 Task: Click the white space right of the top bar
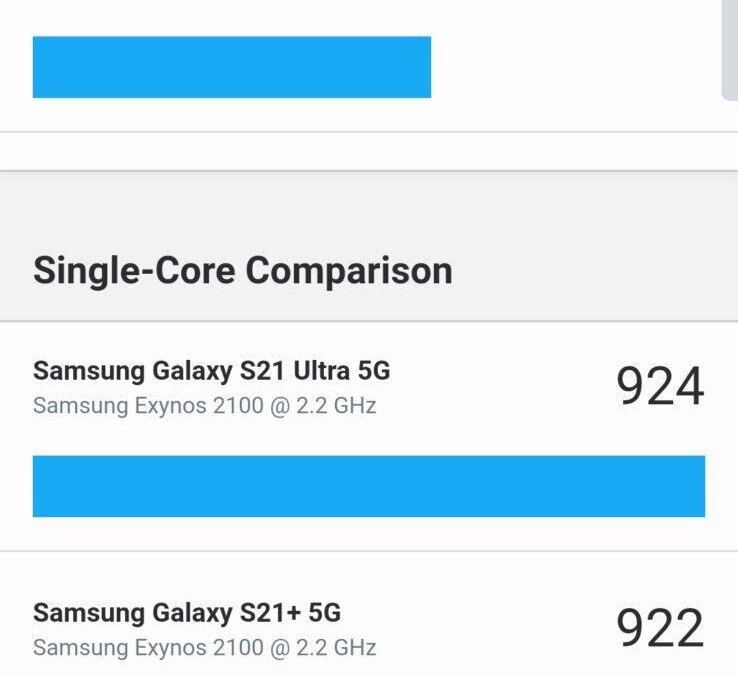(x=570, y=67)
